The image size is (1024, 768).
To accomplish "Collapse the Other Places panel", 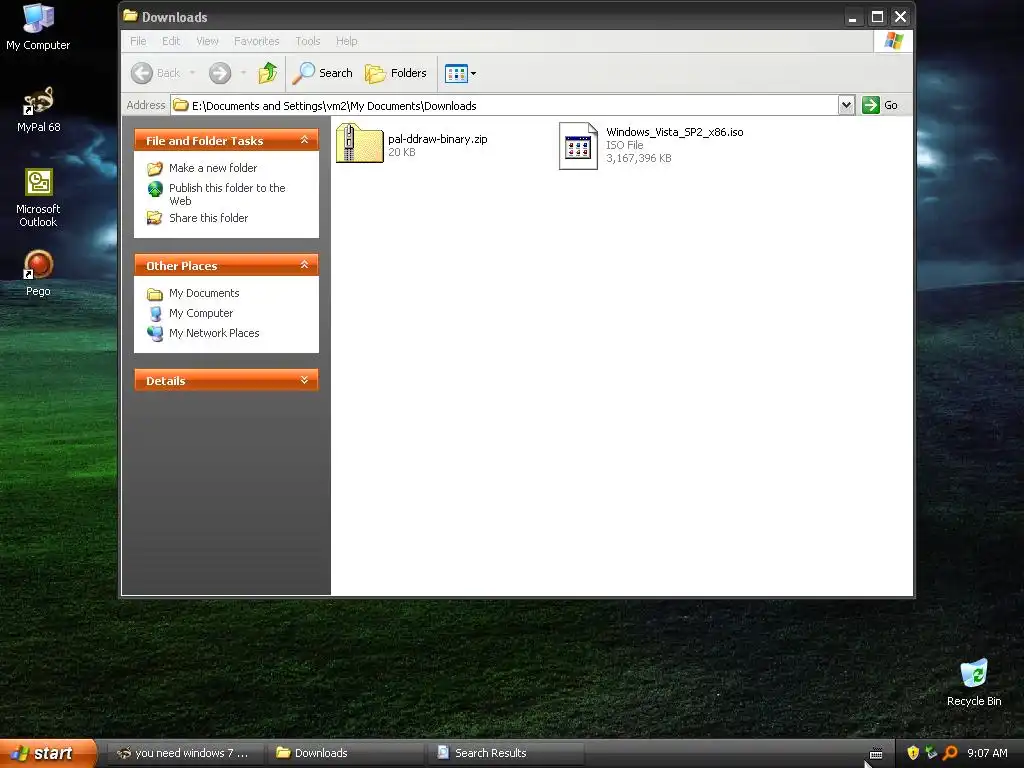I will [x=304, y=265].
